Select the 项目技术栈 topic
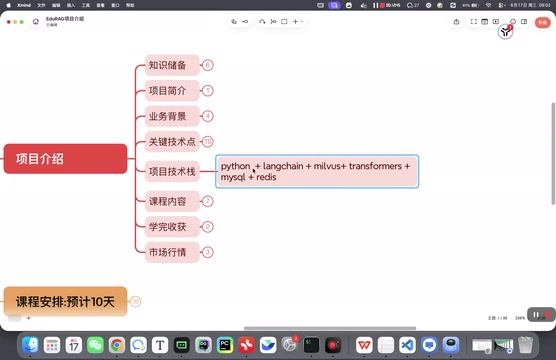Screen dimensions: 556x360 172,172
